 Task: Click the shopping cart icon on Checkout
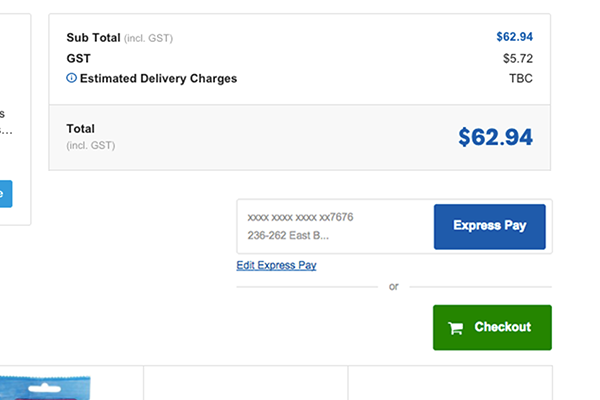pyautogui.click(x=456, y=327)
